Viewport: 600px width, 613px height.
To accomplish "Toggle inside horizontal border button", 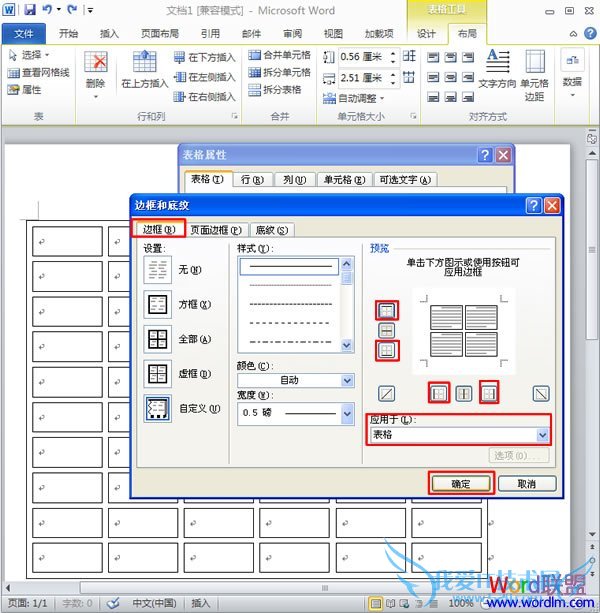I will click(x=387, y=331).
